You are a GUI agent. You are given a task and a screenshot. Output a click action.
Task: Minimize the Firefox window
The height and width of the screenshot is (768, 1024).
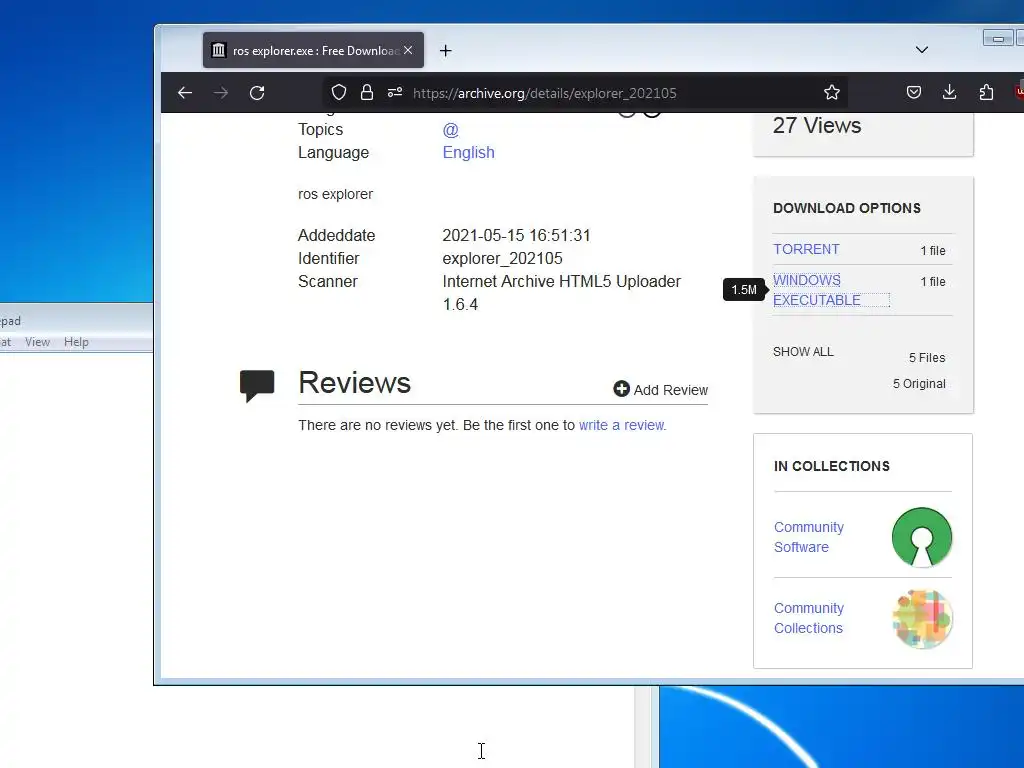997,39
